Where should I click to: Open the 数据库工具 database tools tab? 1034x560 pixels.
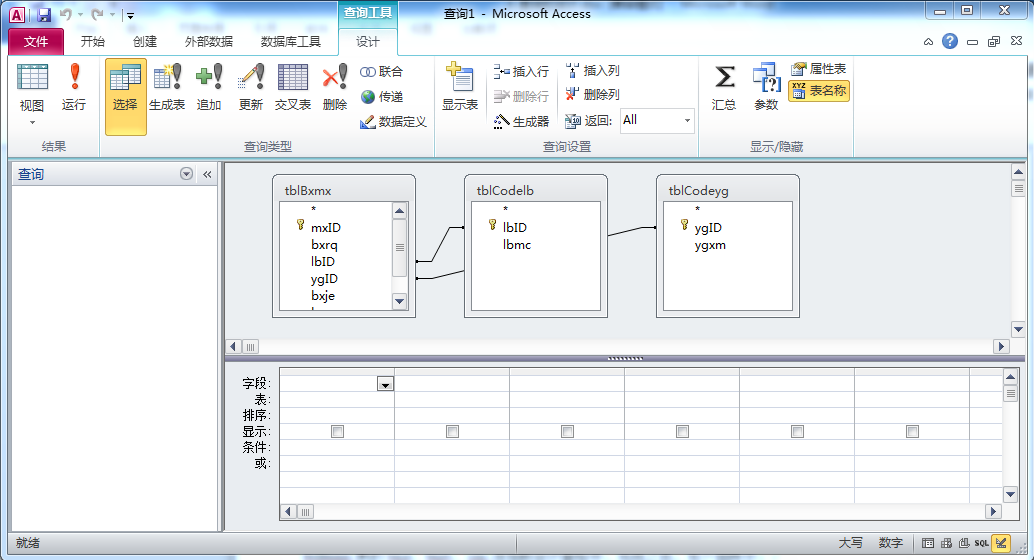point(291,42)
